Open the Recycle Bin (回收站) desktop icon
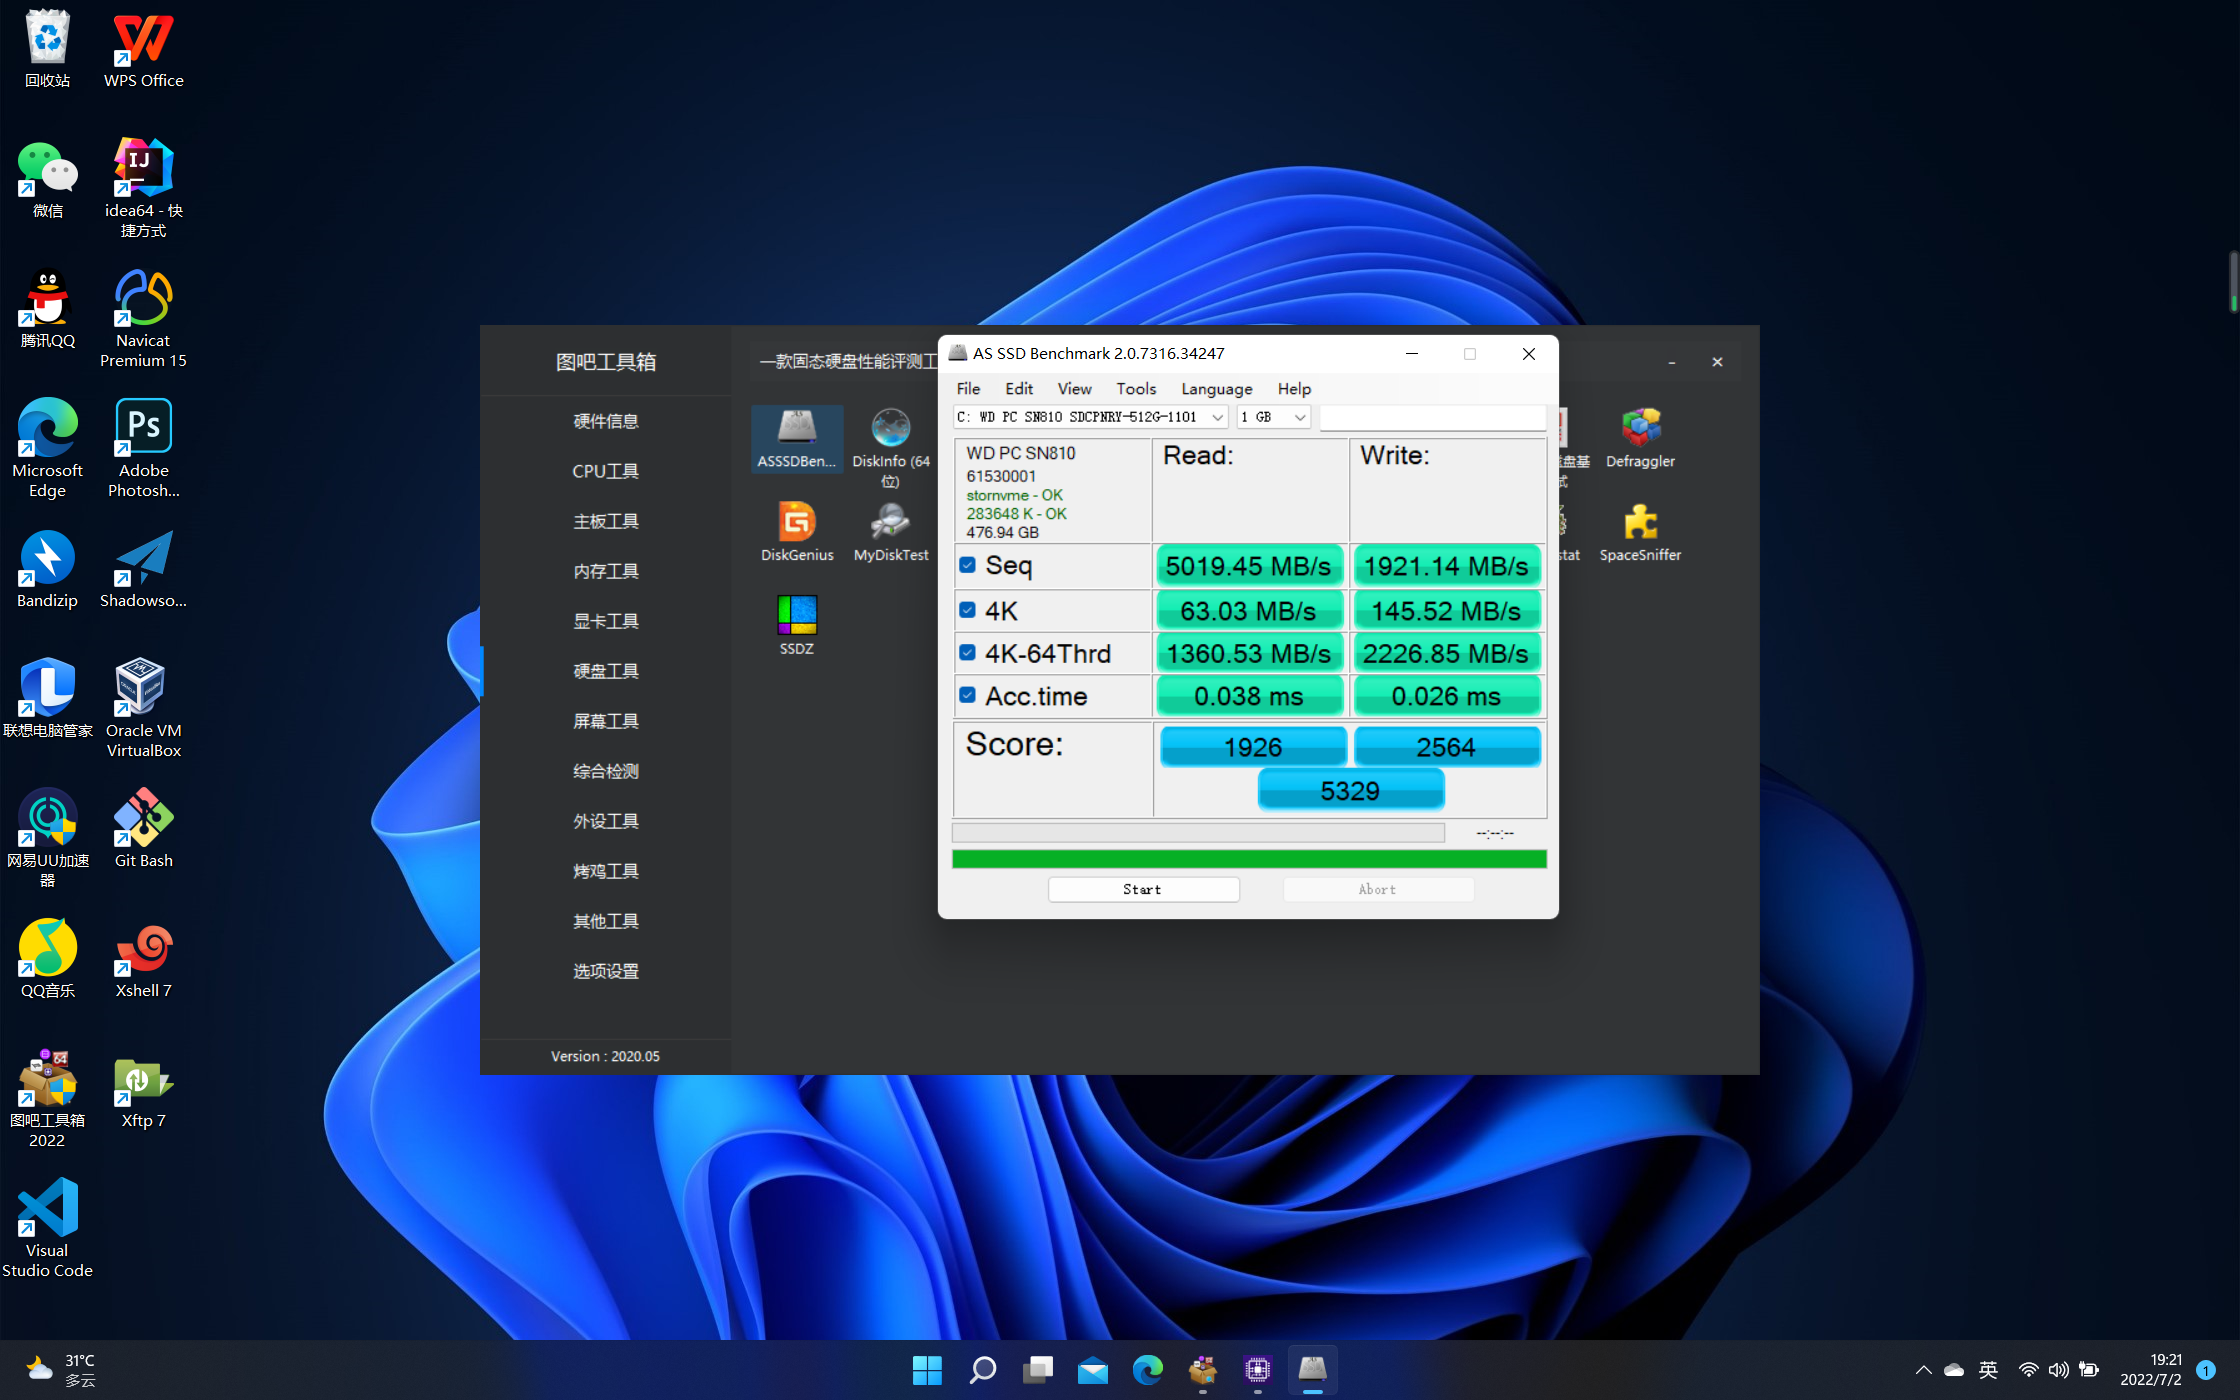 (47, 49)
